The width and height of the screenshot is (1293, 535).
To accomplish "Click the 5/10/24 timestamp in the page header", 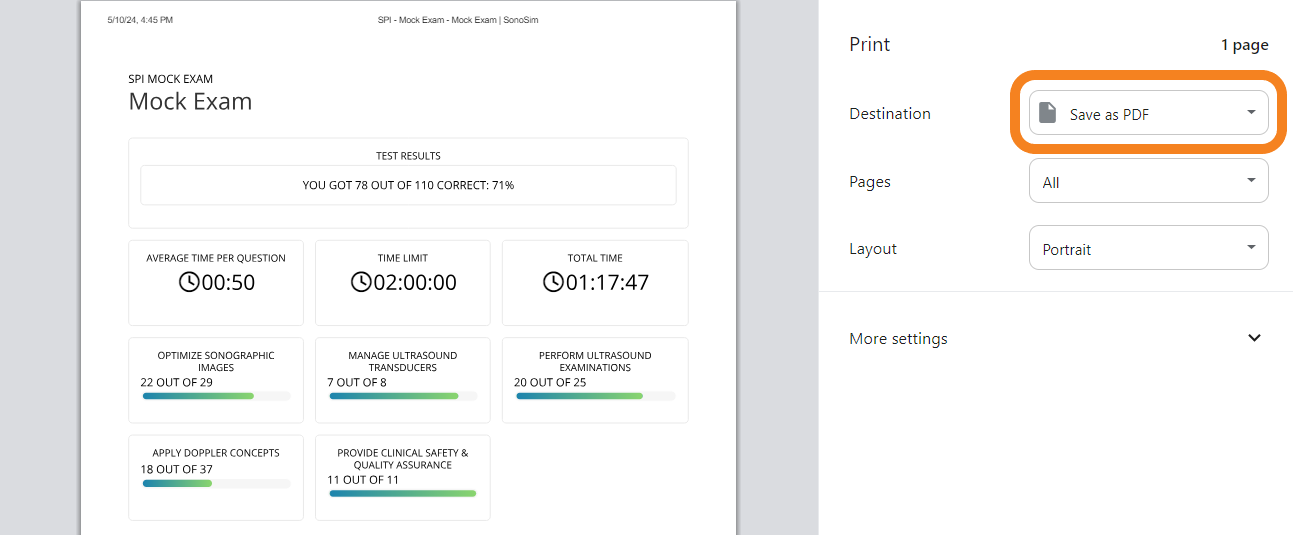I will [139, 20].
